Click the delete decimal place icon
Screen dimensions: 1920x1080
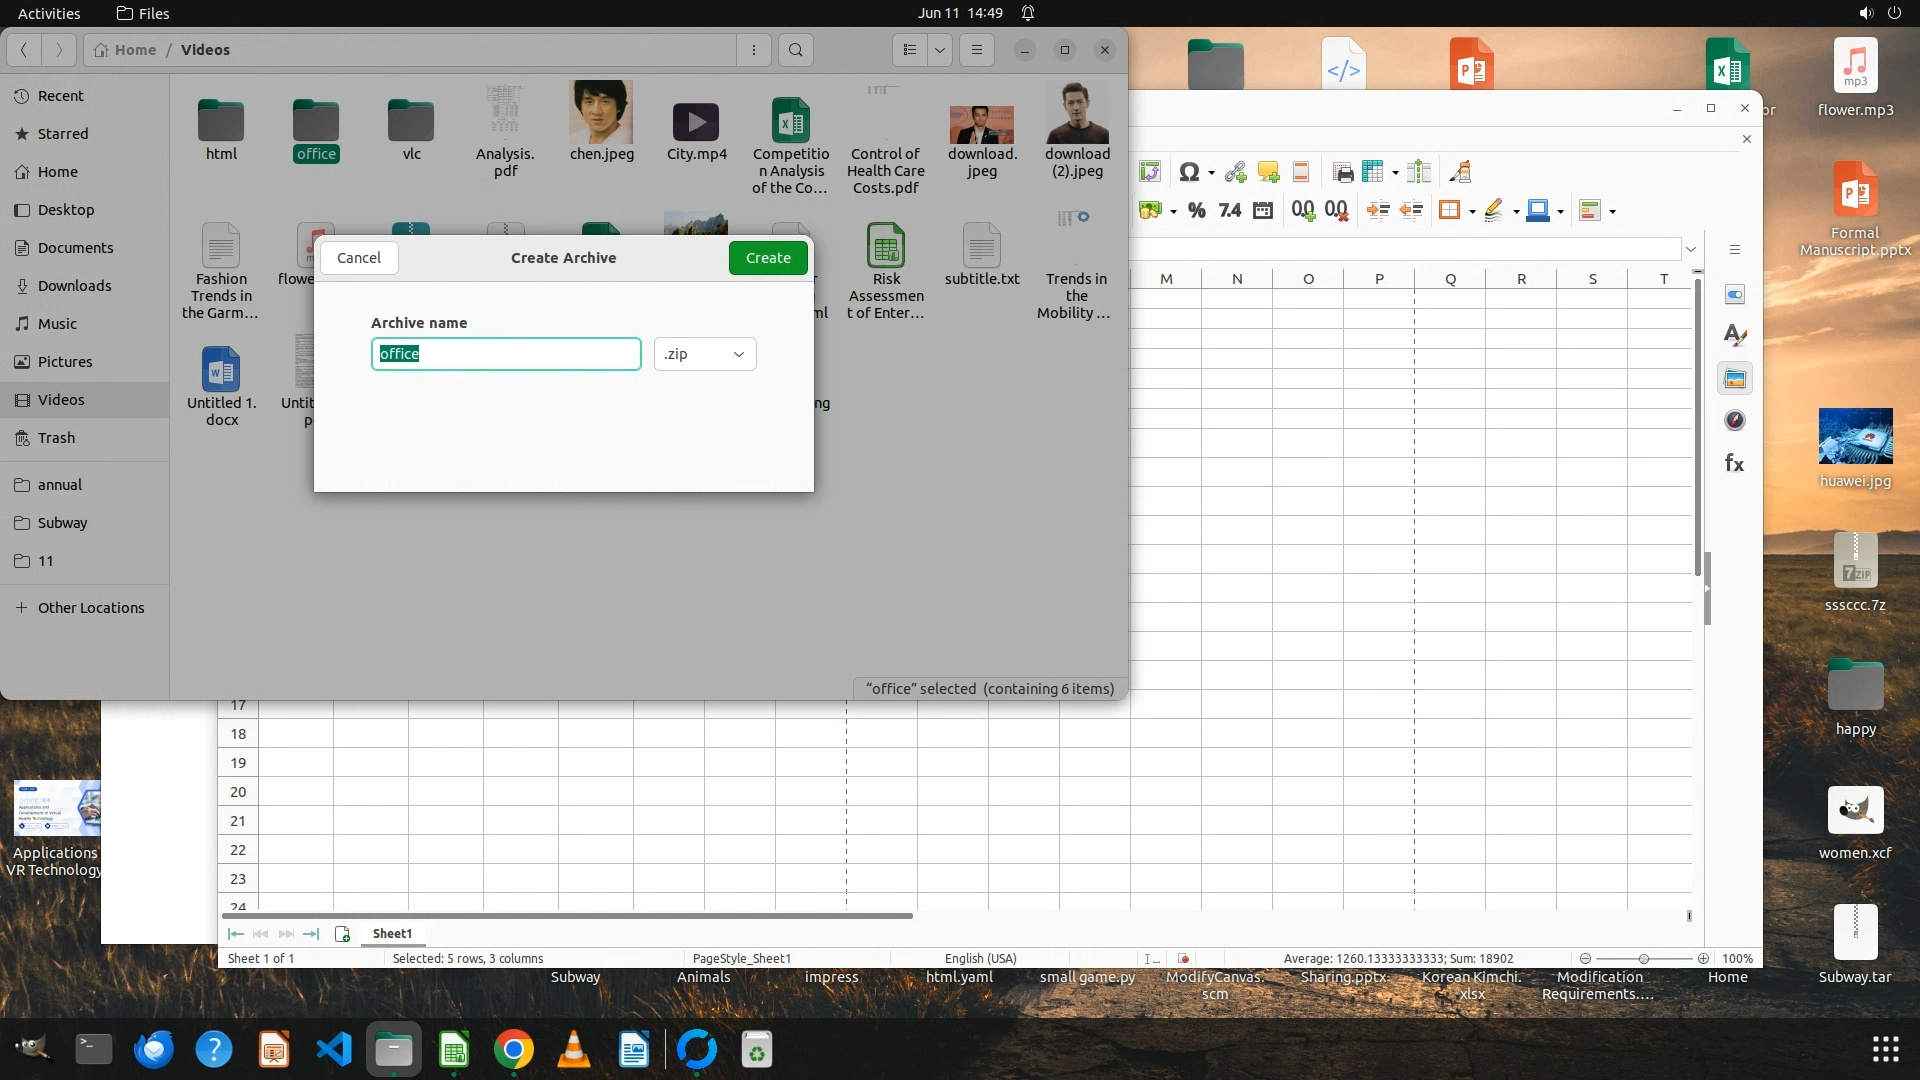point(1336,211)
